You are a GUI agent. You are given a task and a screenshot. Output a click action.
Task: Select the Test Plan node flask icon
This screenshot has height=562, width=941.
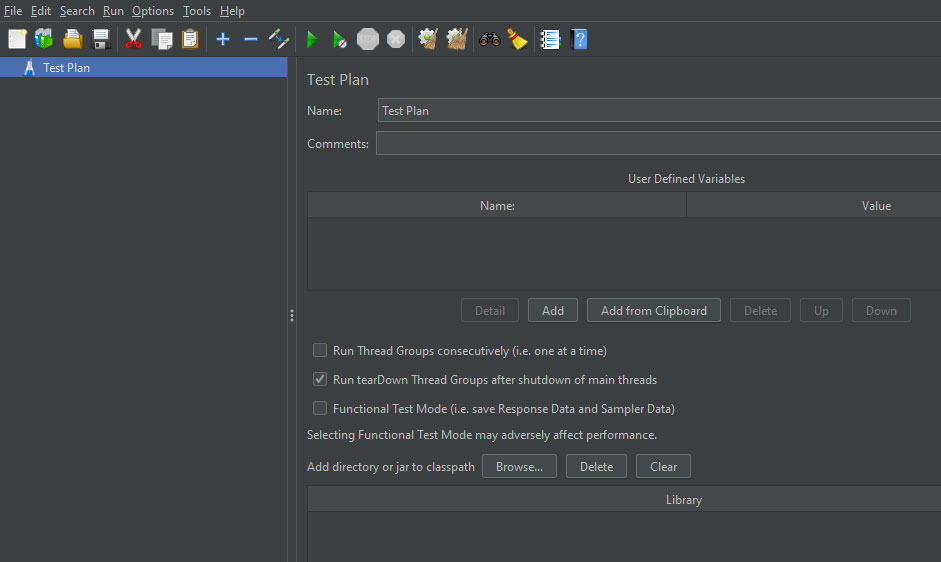(29, 68)
